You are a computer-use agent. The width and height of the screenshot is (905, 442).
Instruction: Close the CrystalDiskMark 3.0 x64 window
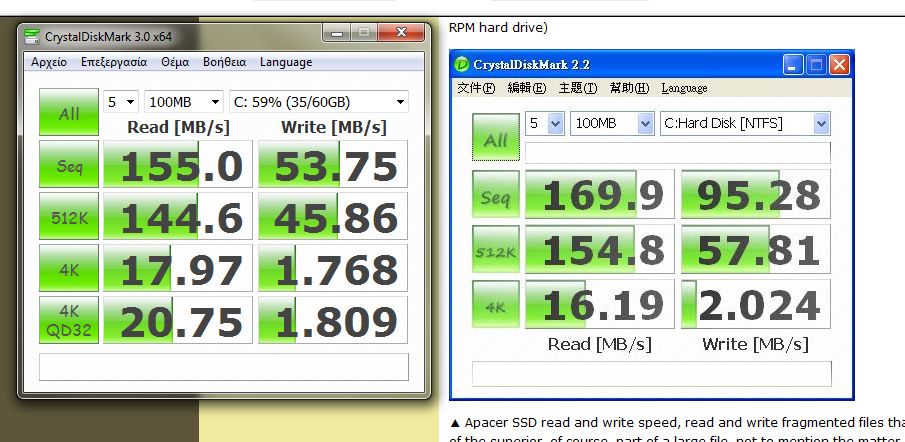coord(402,33)
